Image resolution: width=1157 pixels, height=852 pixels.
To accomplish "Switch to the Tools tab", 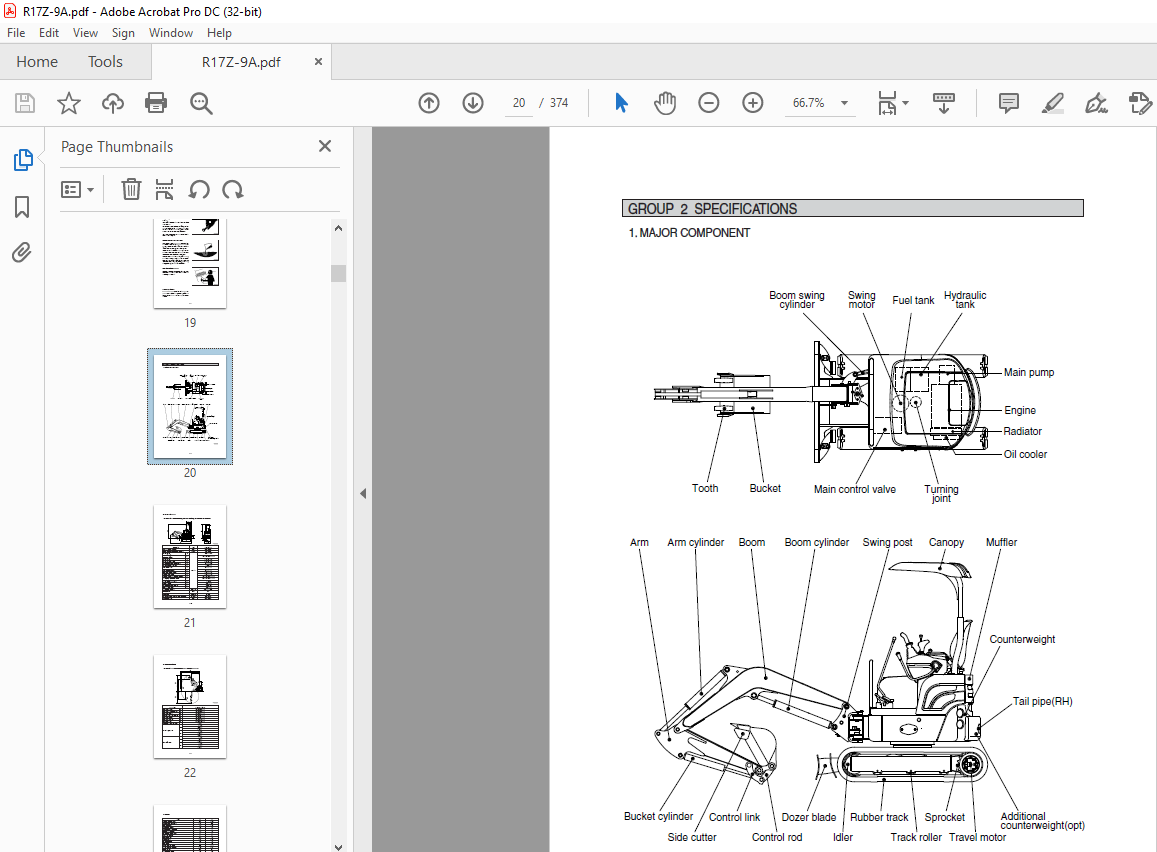I will coord(106,62).
